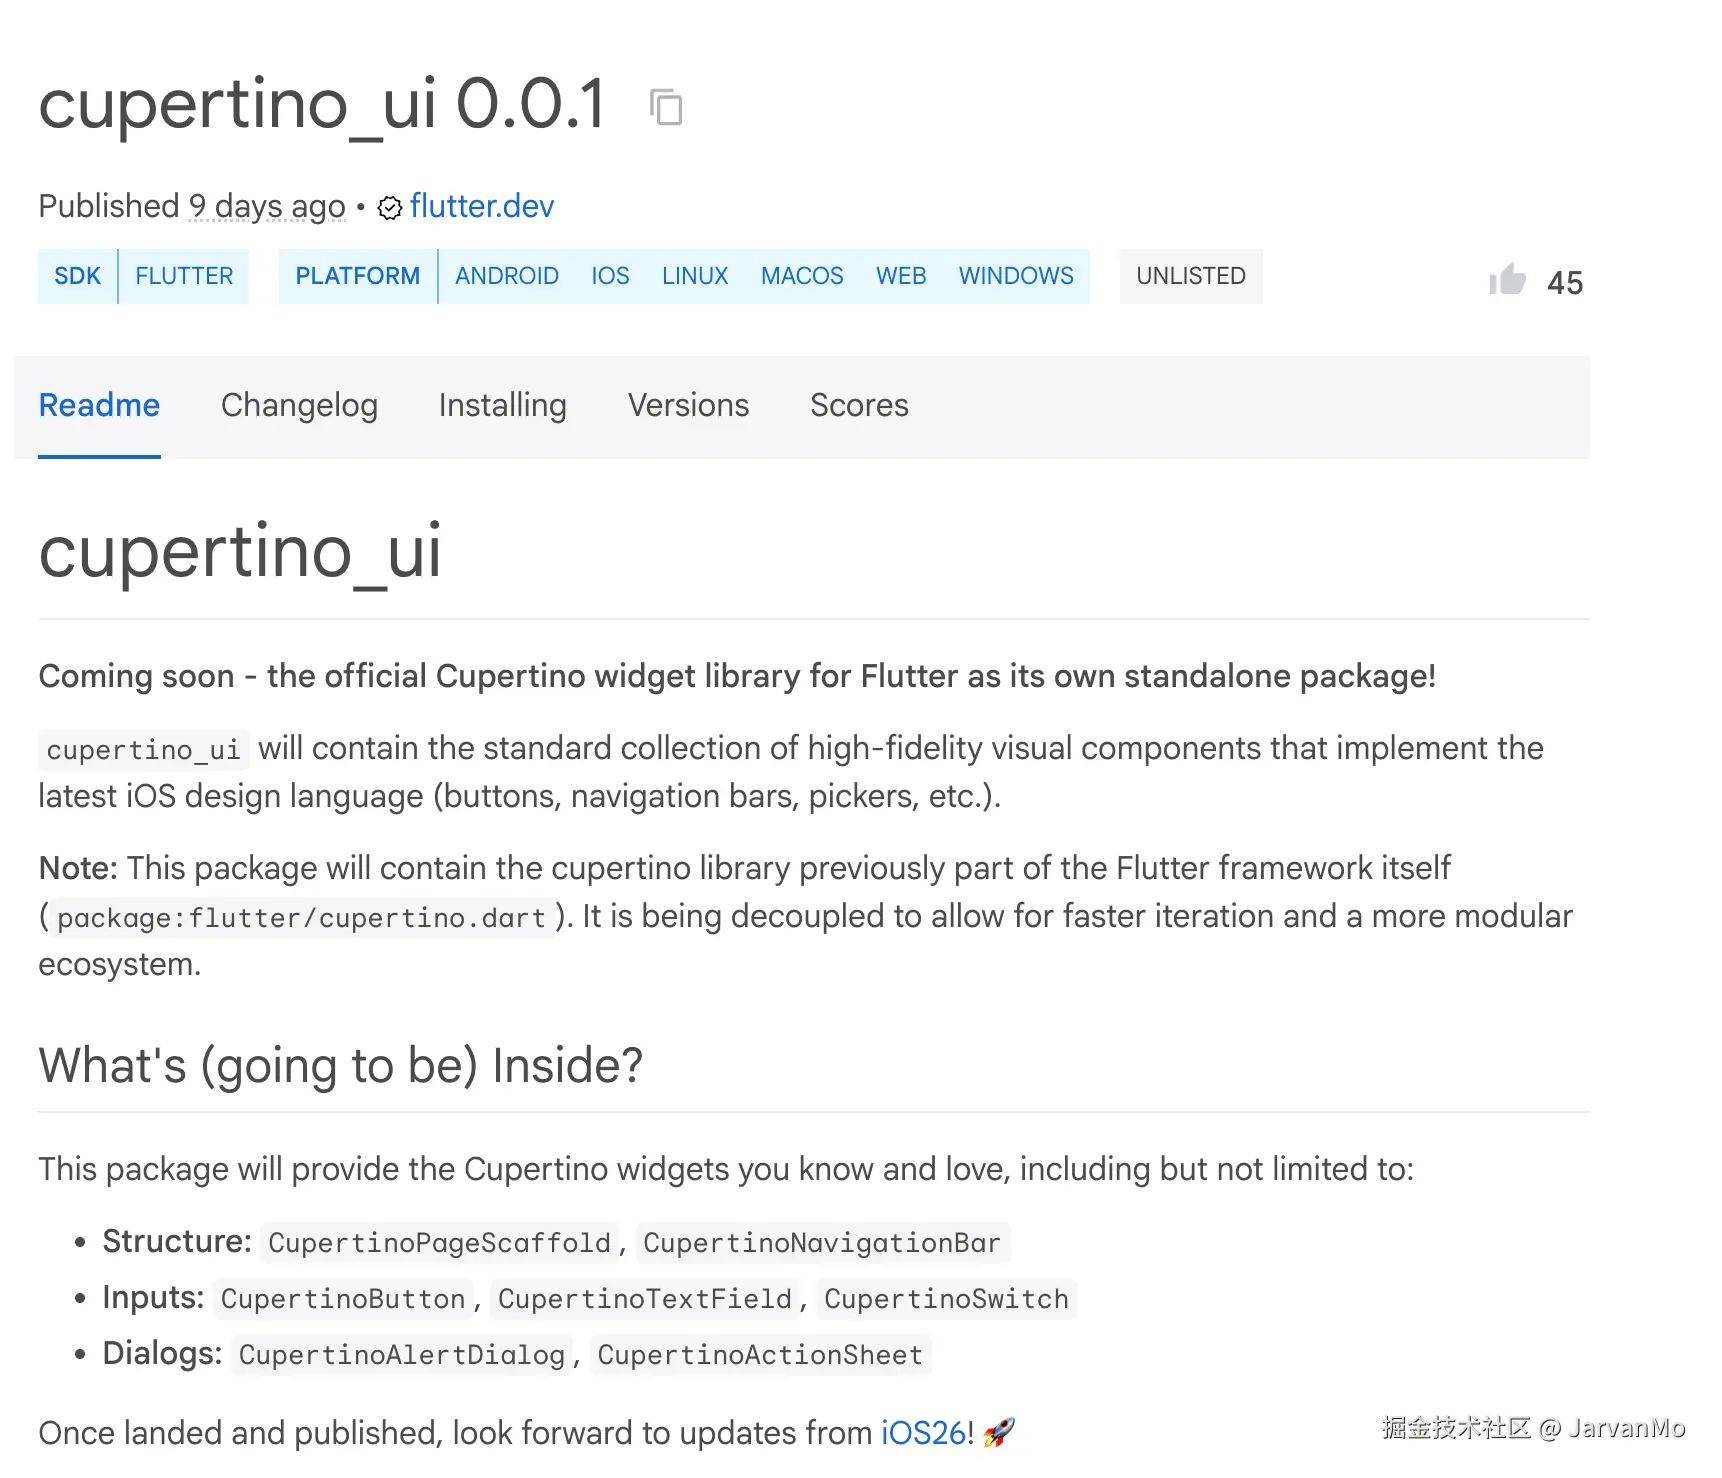Switch to the Changelog tab

click(299, 405)
